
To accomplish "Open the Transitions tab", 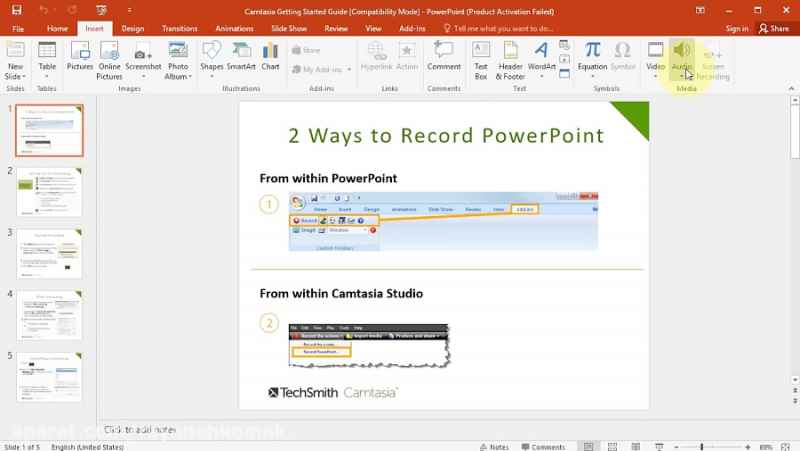I will click(179, 29).
